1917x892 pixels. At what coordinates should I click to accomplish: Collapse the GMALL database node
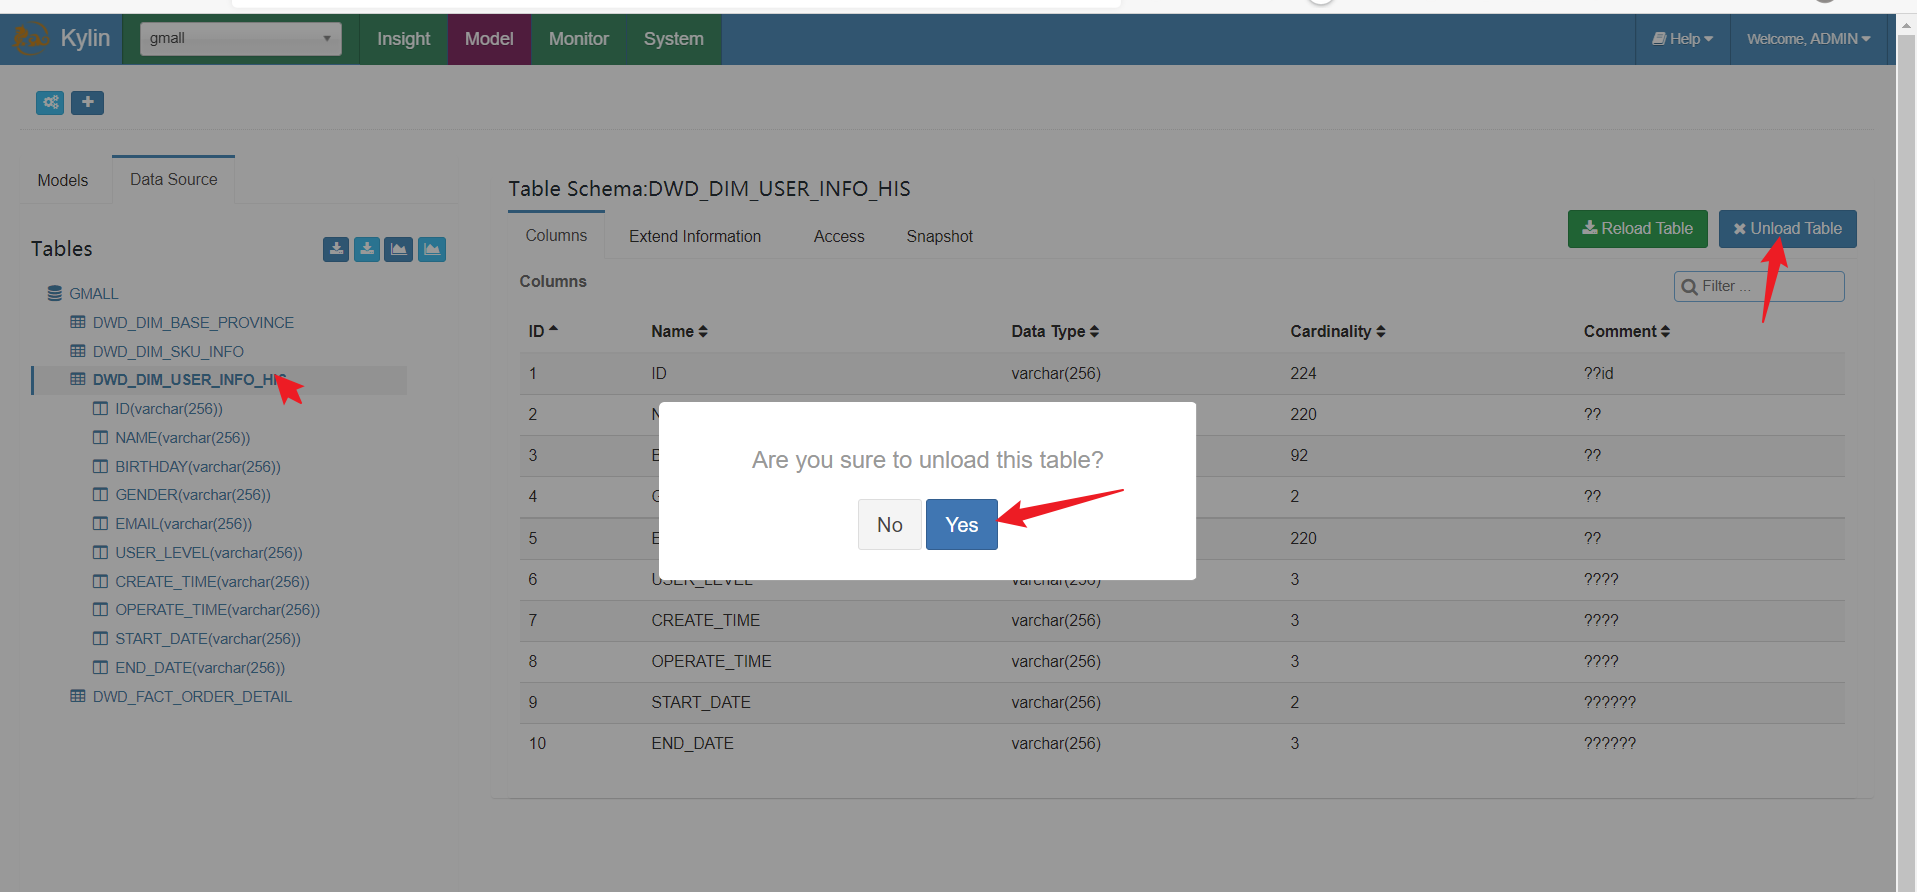(93, 293)
